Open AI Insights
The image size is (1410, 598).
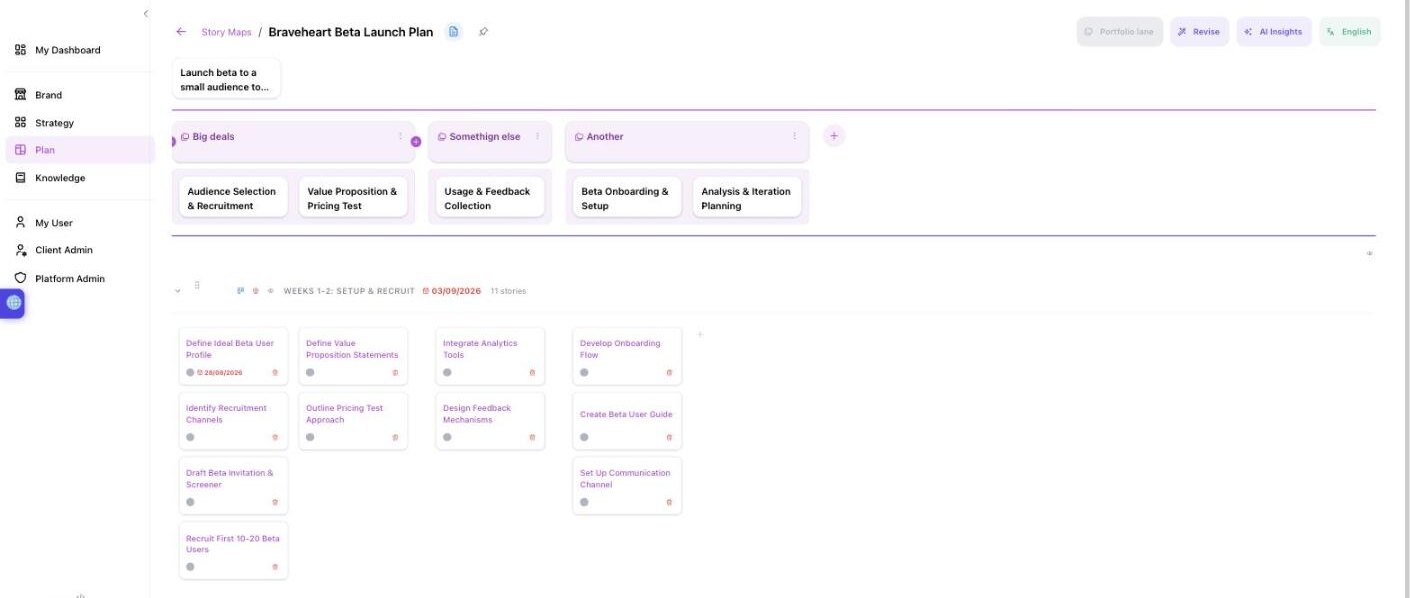[x=1274, y=32]
